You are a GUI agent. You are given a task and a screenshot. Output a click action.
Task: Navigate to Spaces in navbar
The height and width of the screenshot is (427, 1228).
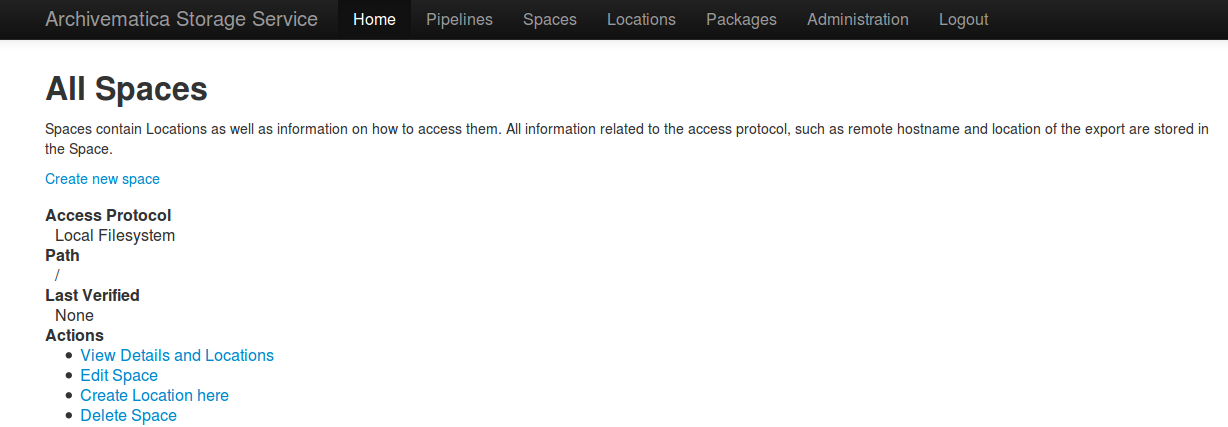coord(549,19)
